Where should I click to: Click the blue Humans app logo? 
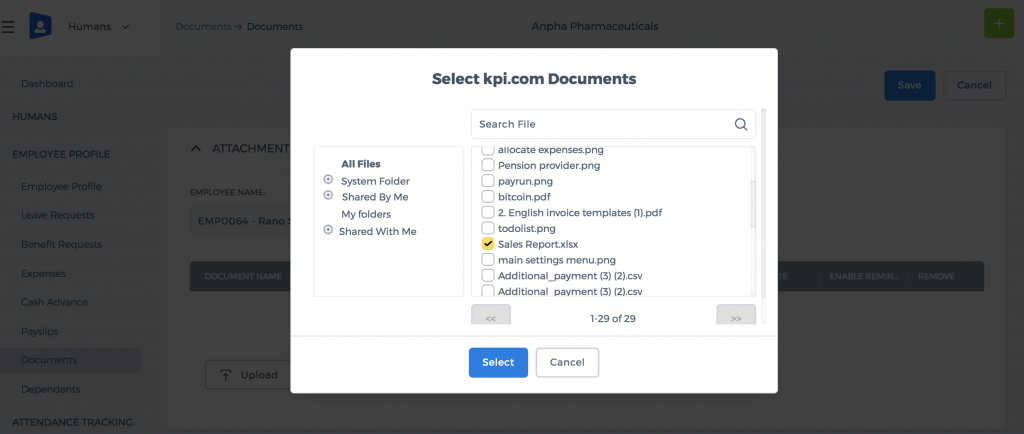(40, 26)
